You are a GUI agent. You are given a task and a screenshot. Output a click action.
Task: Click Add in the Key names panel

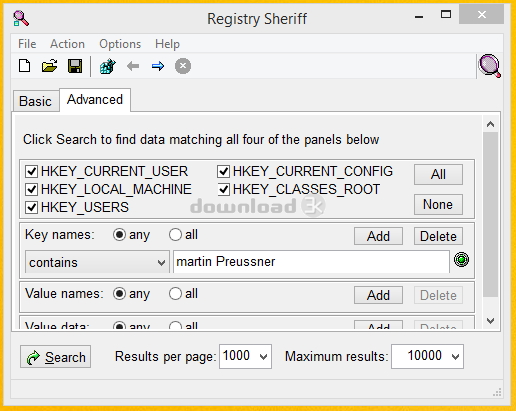378,236
